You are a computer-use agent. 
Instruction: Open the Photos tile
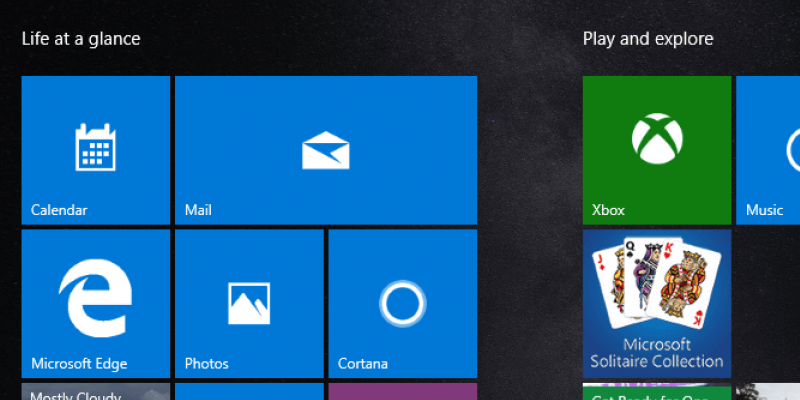tap(249, 304)
